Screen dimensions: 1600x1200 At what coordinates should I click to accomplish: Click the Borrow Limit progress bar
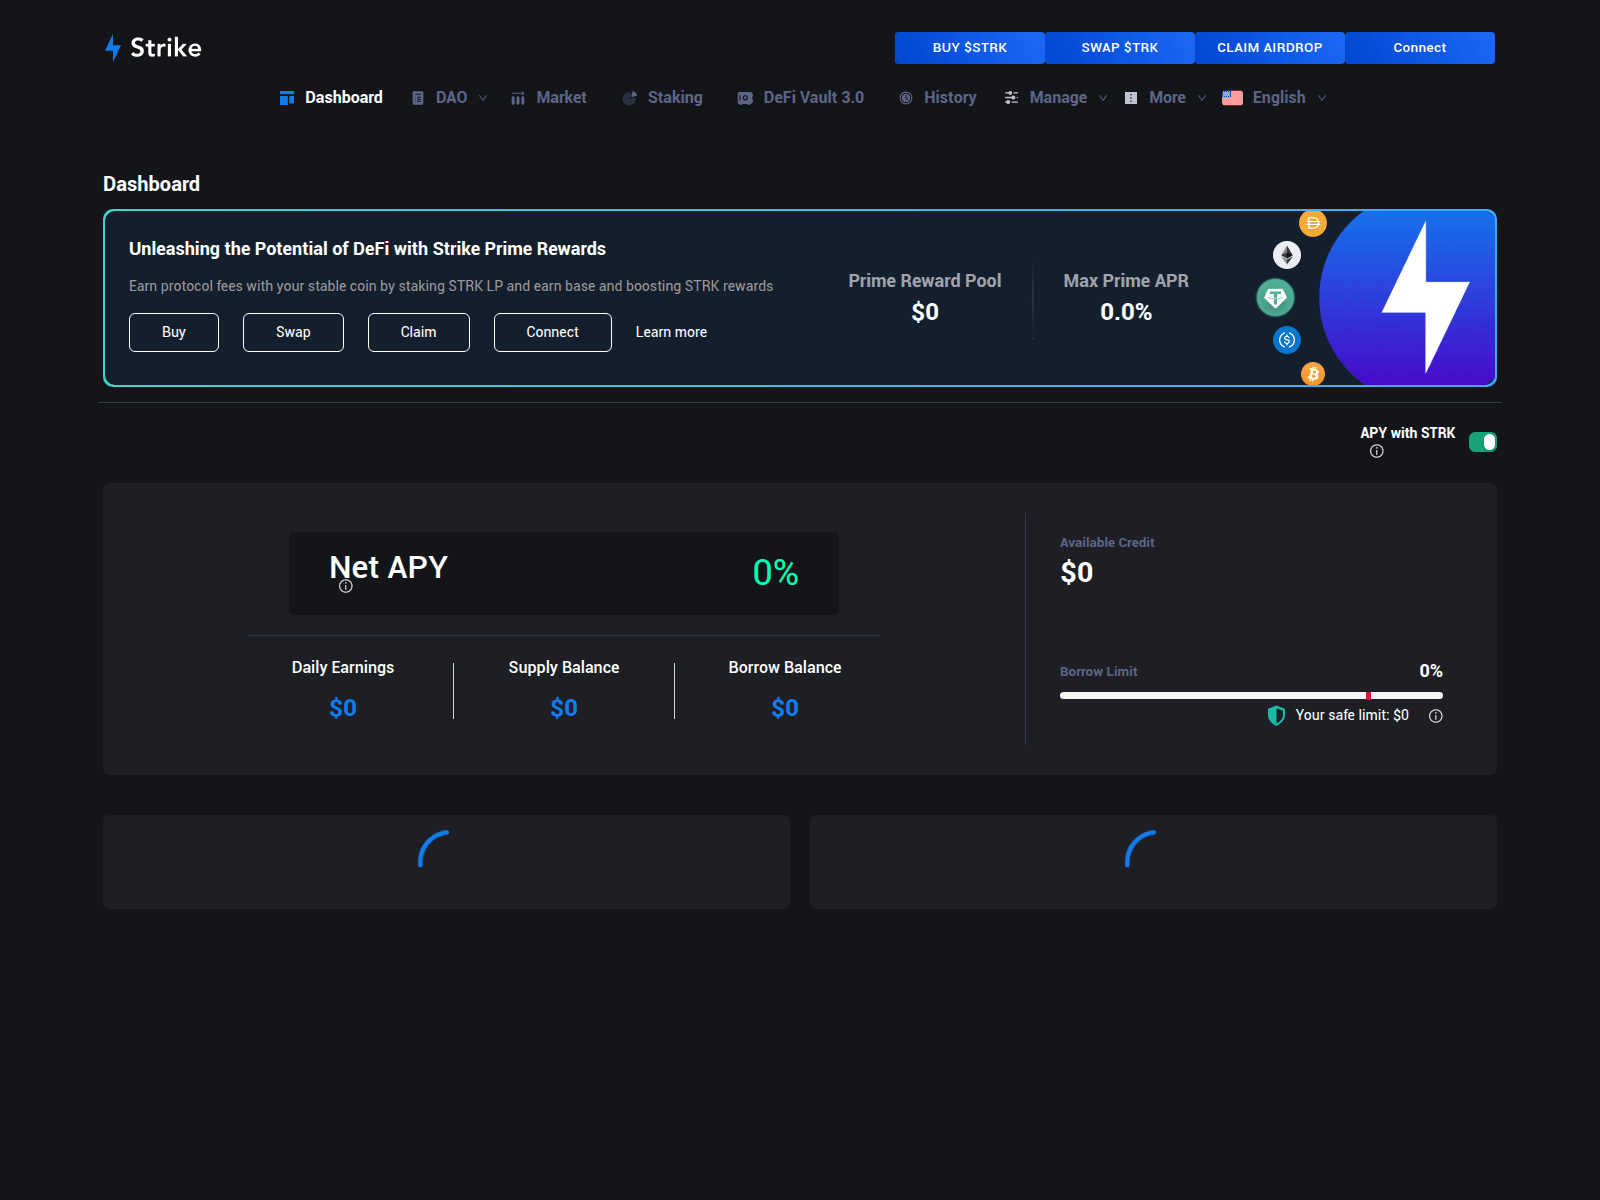(1251, 695)
